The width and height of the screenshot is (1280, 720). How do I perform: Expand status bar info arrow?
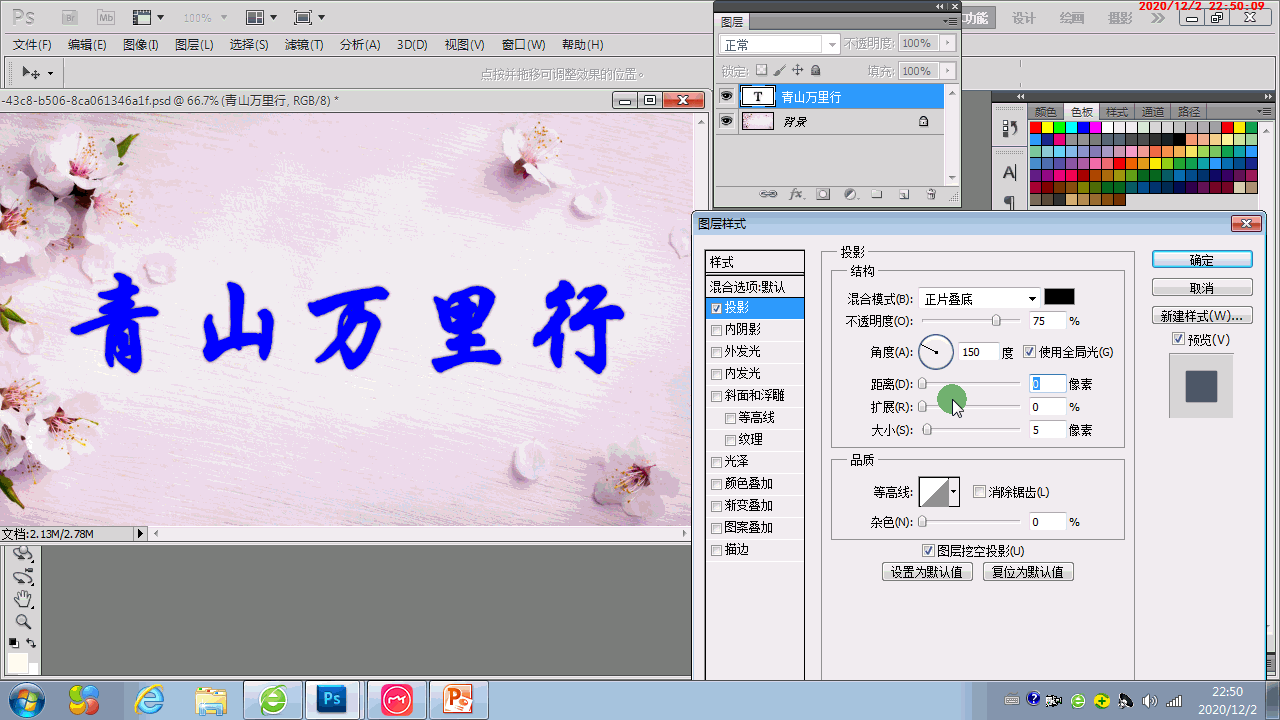(140, 534)
